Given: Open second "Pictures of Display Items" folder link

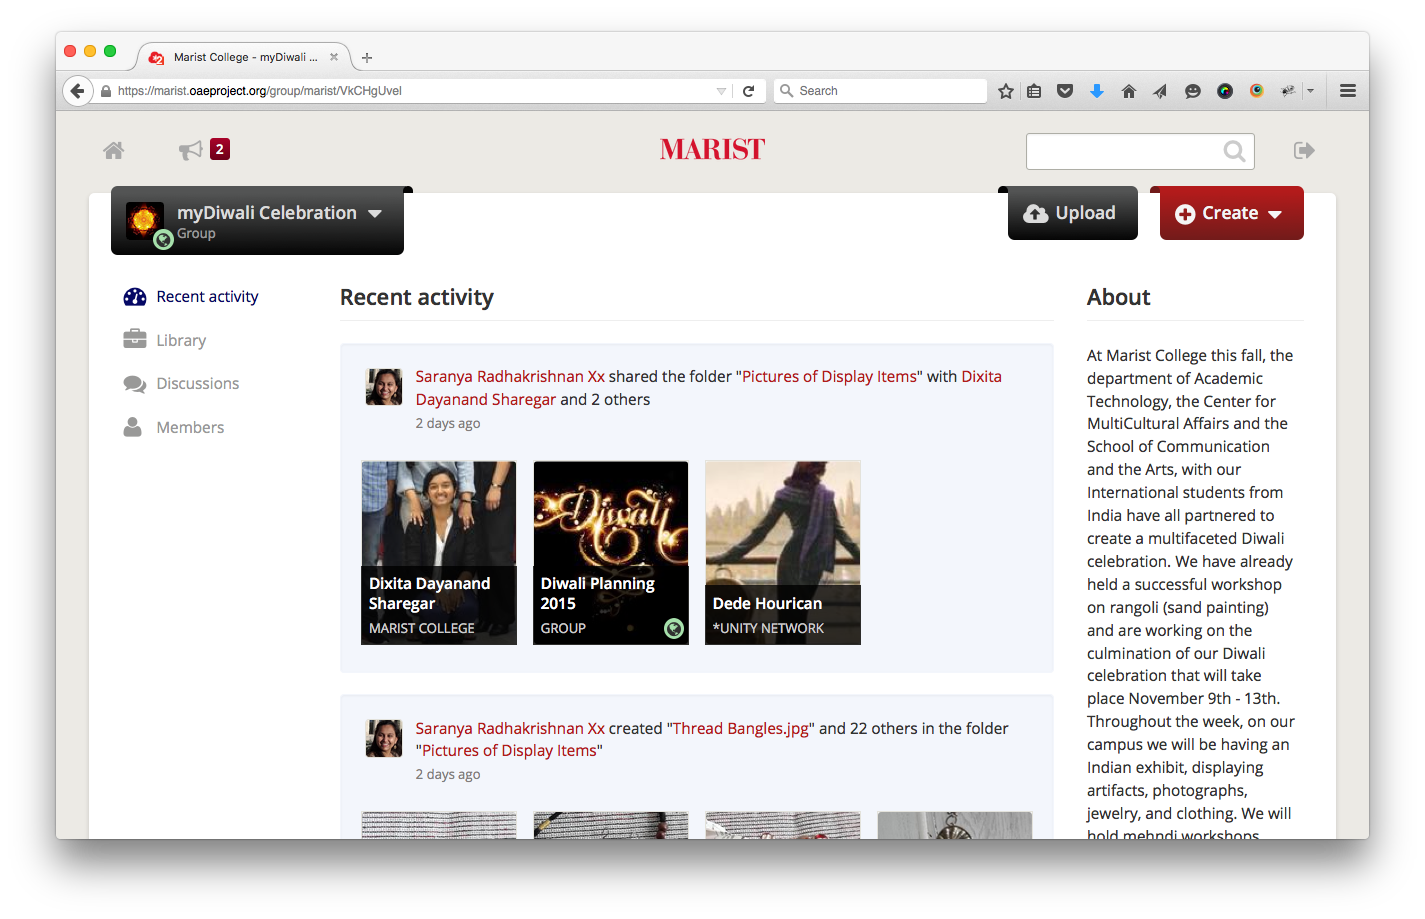Looking at the screenshot, I should pos(509,751).
